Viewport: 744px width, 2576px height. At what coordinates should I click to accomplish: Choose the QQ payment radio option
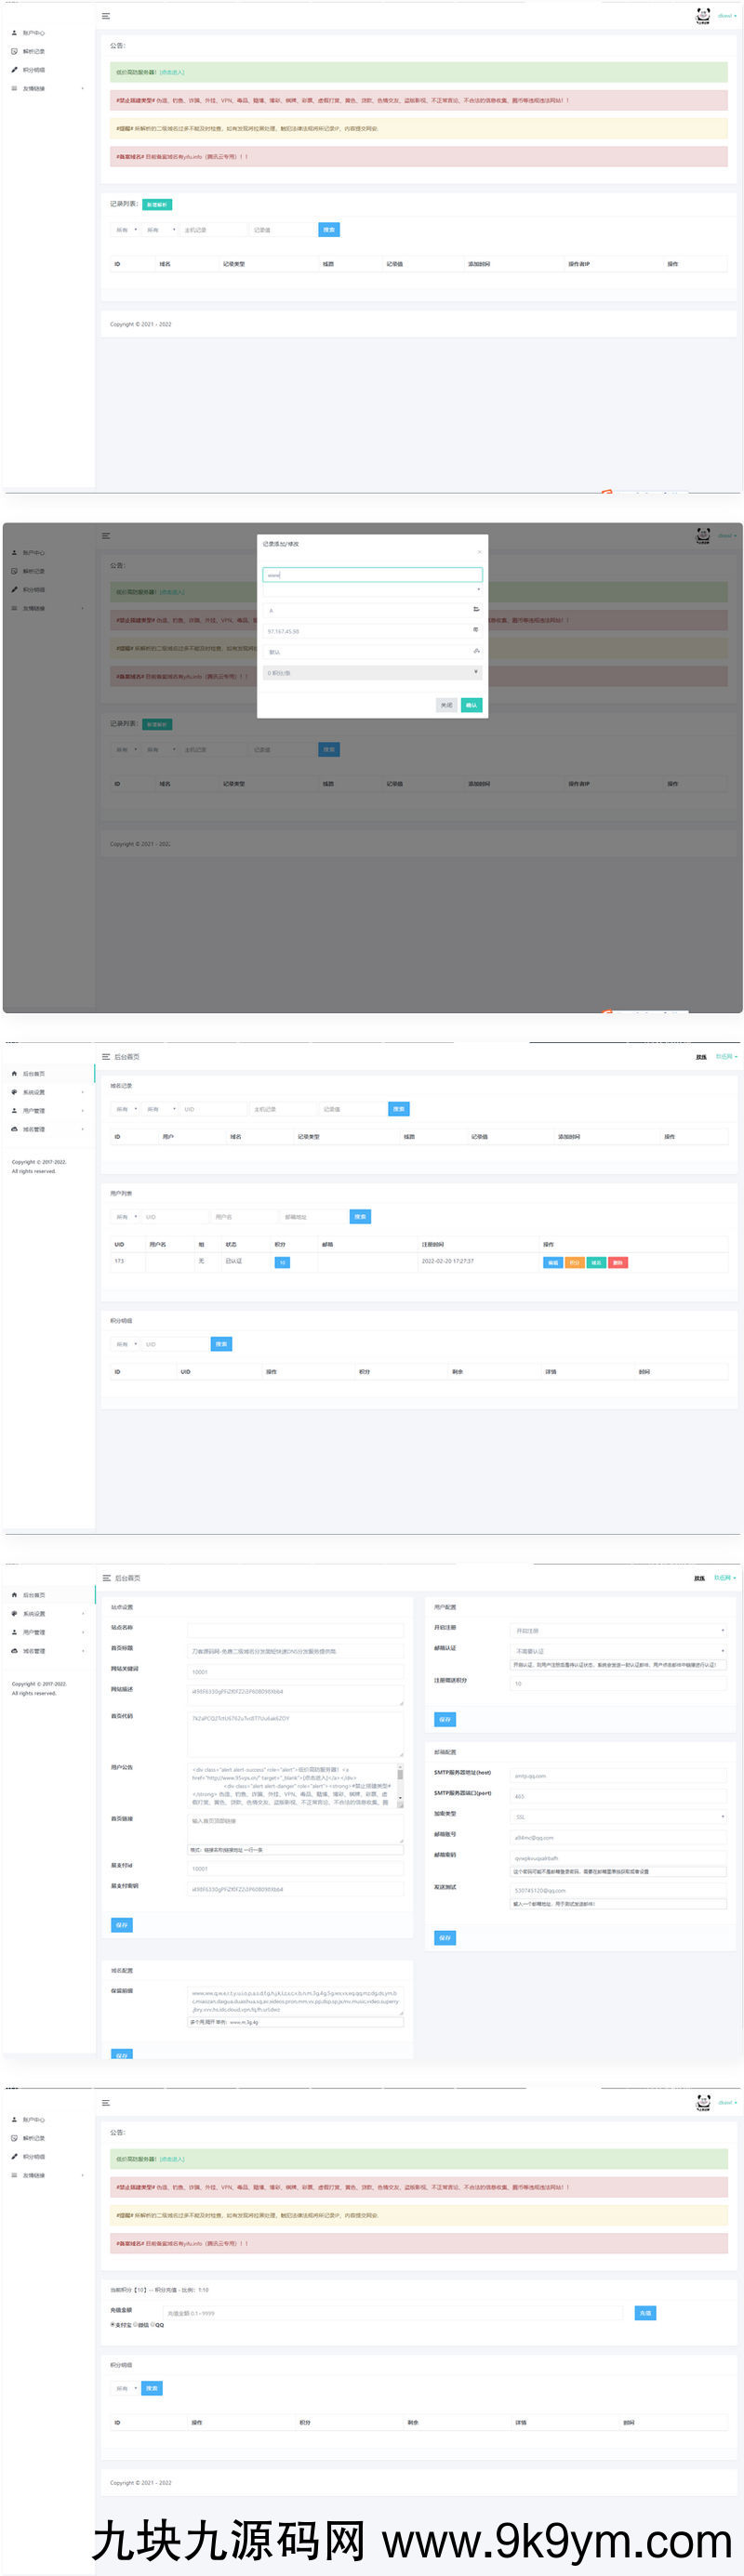pos(153,2325)
